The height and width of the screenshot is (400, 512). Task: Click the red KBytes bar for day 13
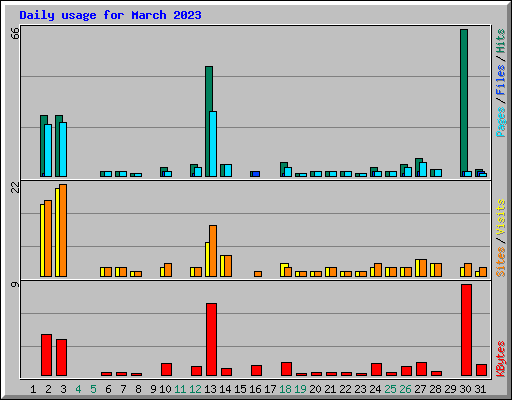(x=211, y=339)
